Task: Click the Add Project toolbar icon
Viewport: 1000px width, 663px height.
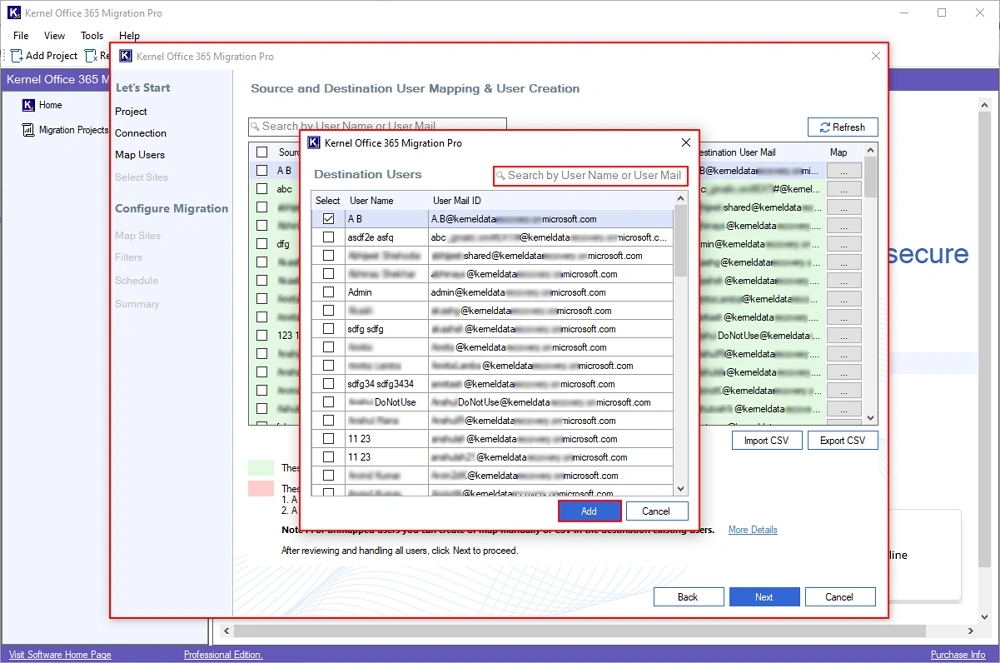Action: click(17, 56)
